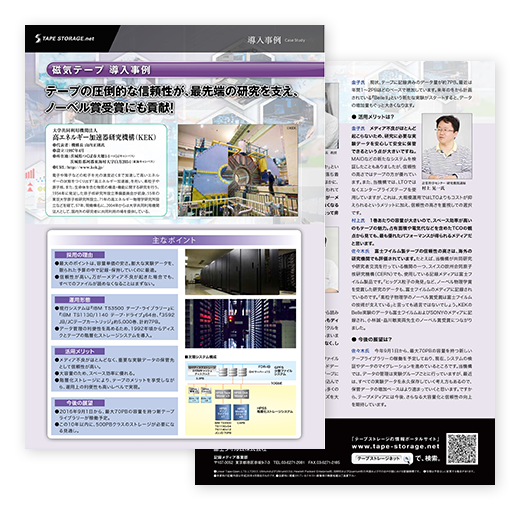The height and width of the screenshot is (510, 520).
Task: Select the 運用形態 label
Action: pos(80,300)
